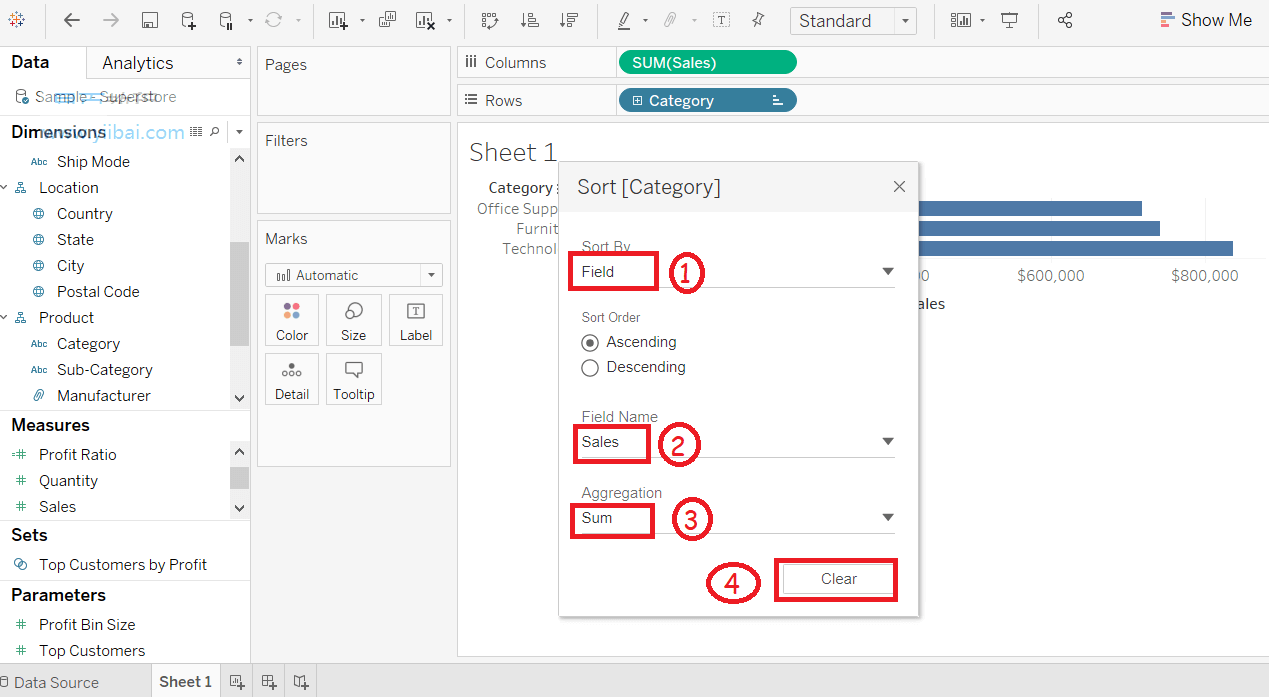Click the Color marks card
Image resolution: width=1269 pixels, height=697 pixels.
click(292, 320)
